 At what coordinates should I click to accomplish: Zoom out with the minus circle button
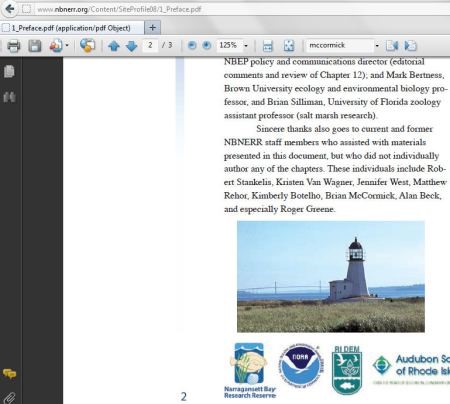[192, 45]
